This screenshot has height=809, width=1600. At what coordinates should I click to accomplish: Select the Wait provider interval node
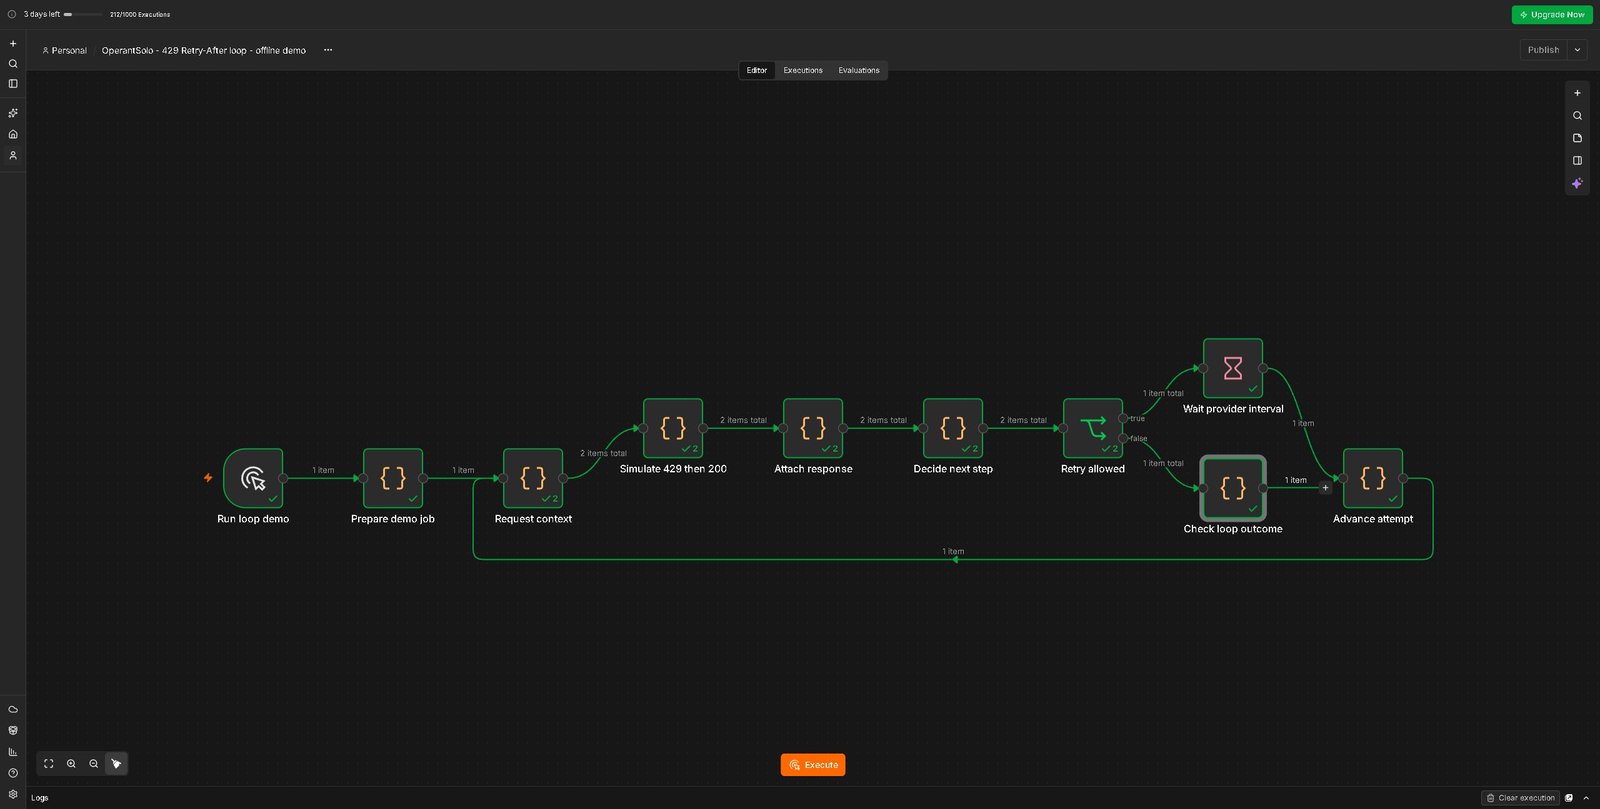point(1233,368)
